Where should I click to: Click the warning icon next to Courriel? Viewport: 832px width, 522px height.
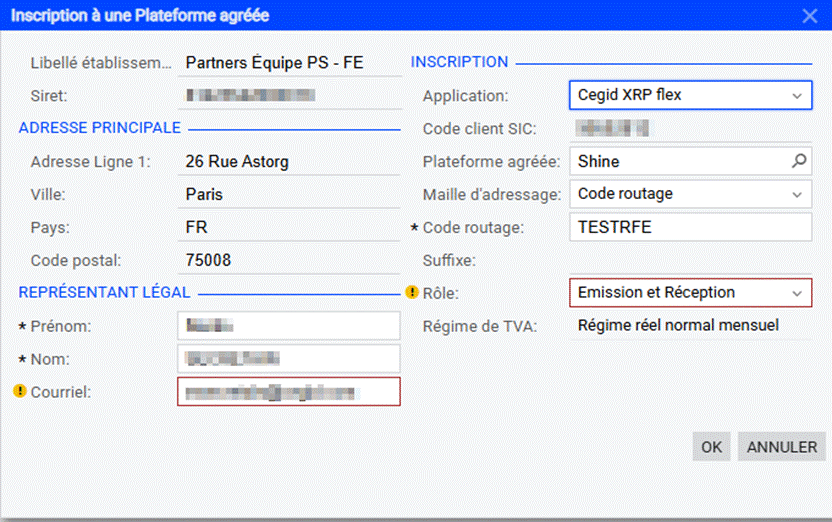coord(20,392)
